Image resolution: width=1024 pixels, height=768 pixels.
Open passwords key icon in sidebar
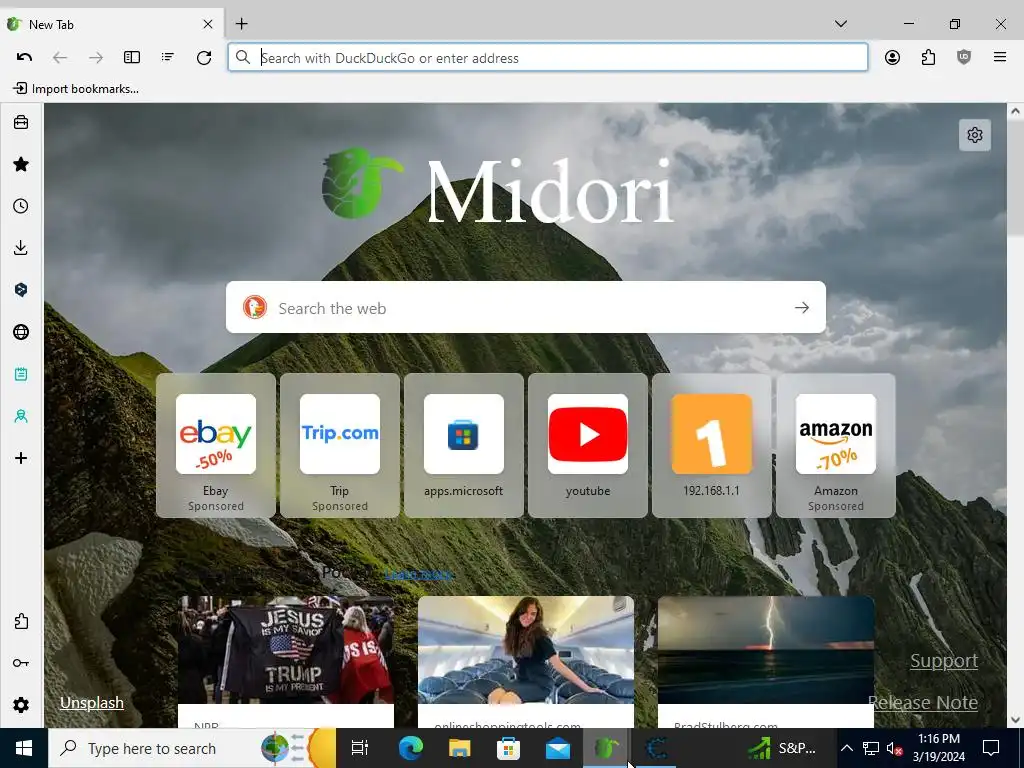[x=21, y=663]
